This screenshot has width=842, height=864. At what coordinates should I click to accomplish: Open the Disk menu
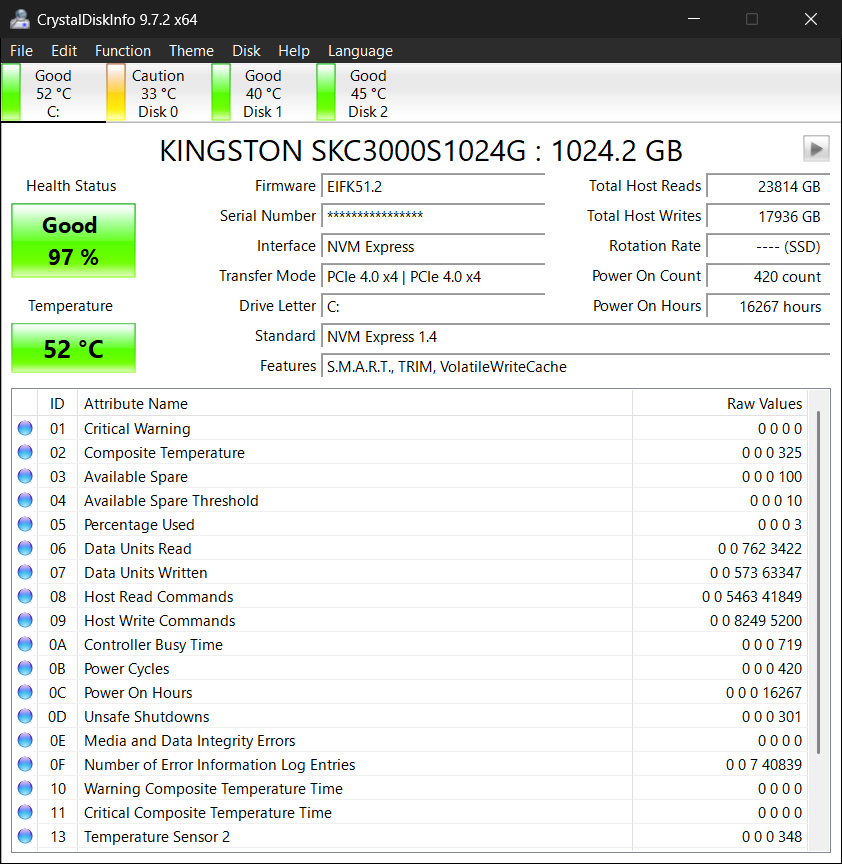pos(246,51)
